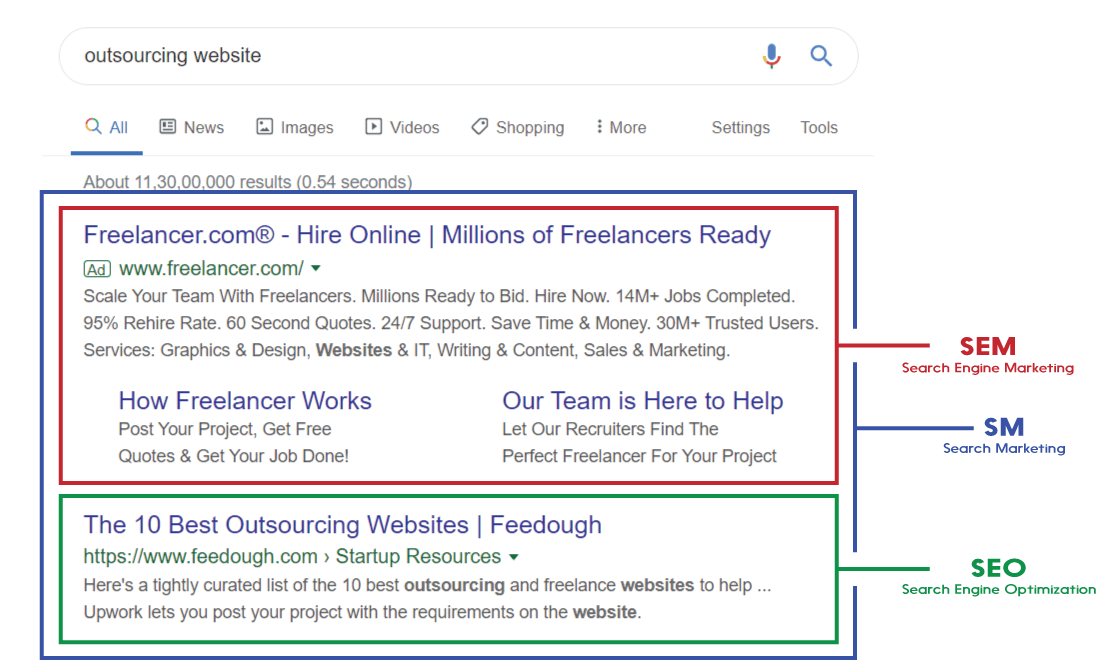Click the blue magnifying glass search icon
Screen dimensions: 1111x668
(x=820, y=56)
